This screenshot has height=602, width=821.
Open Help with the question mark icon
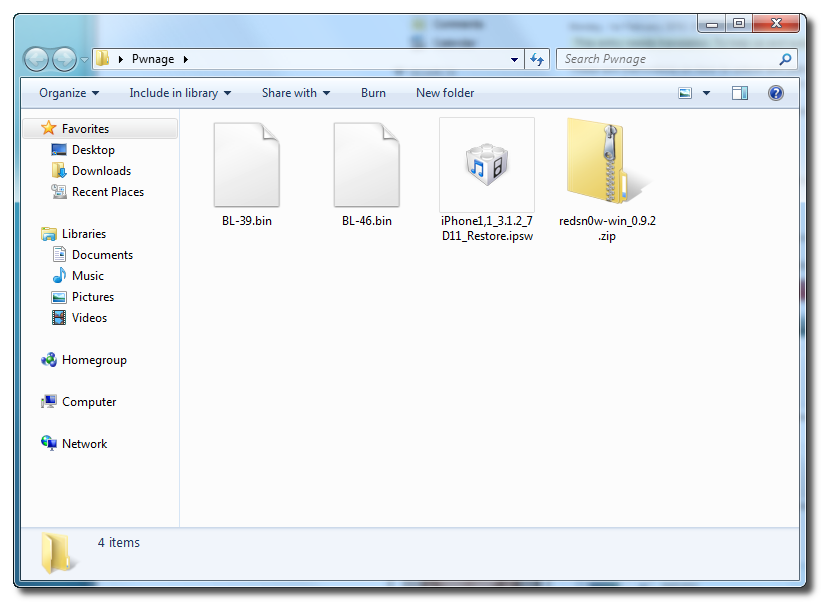click(775, 93)
